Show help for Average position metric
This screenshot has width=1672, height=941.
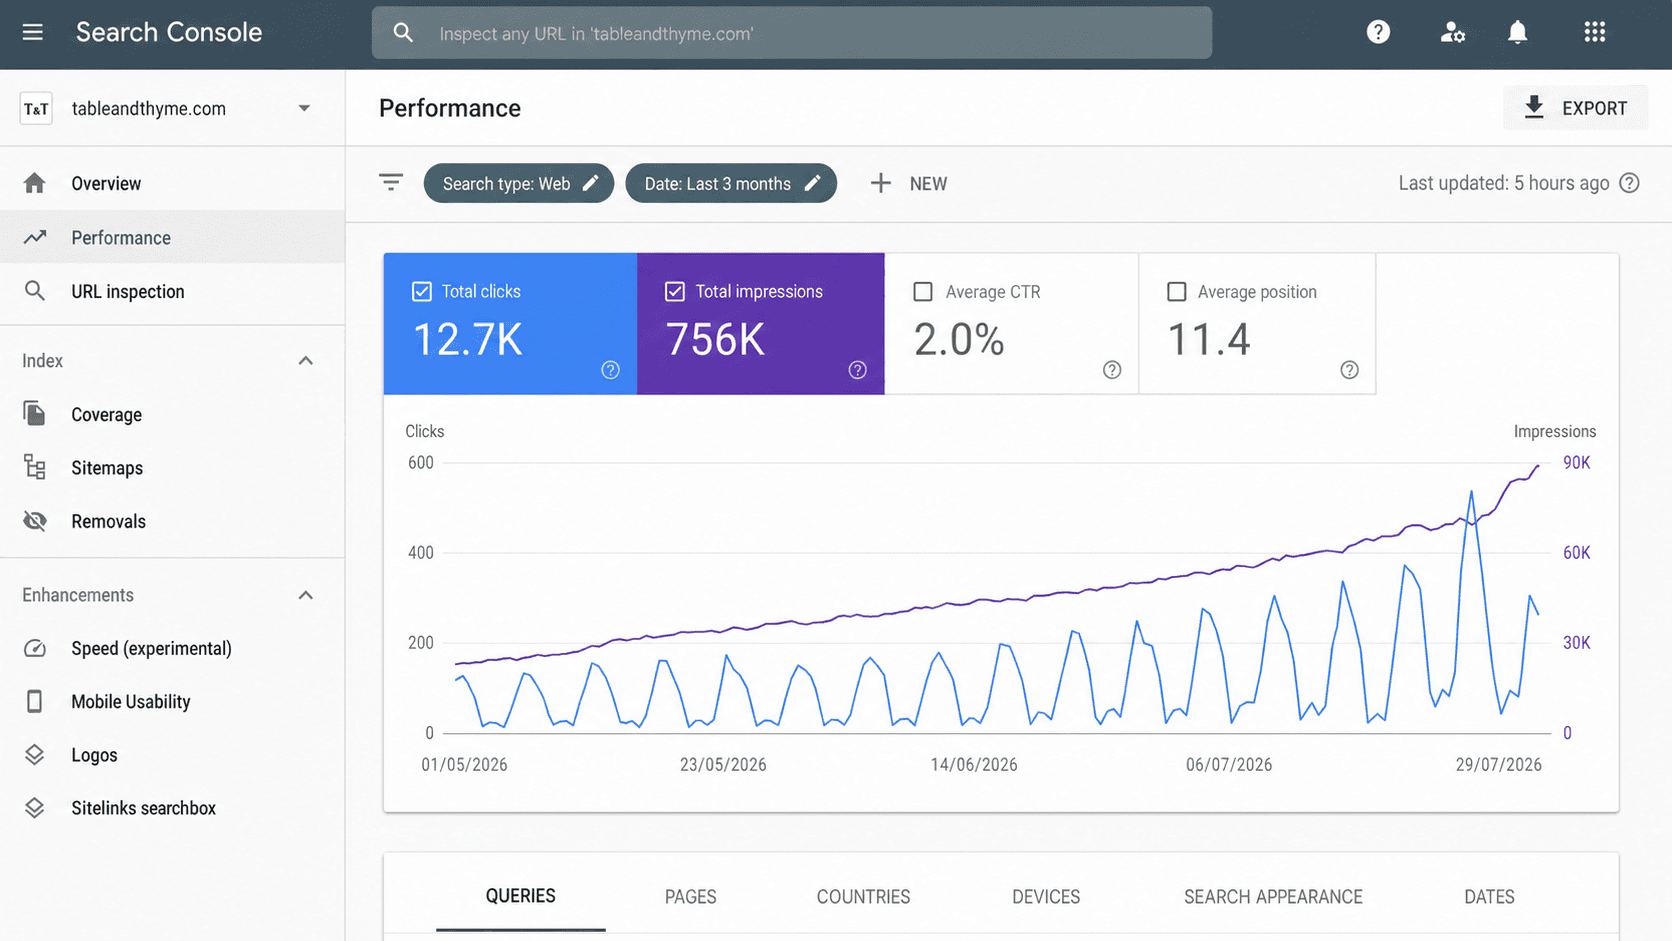click(x=1349, y=370)
